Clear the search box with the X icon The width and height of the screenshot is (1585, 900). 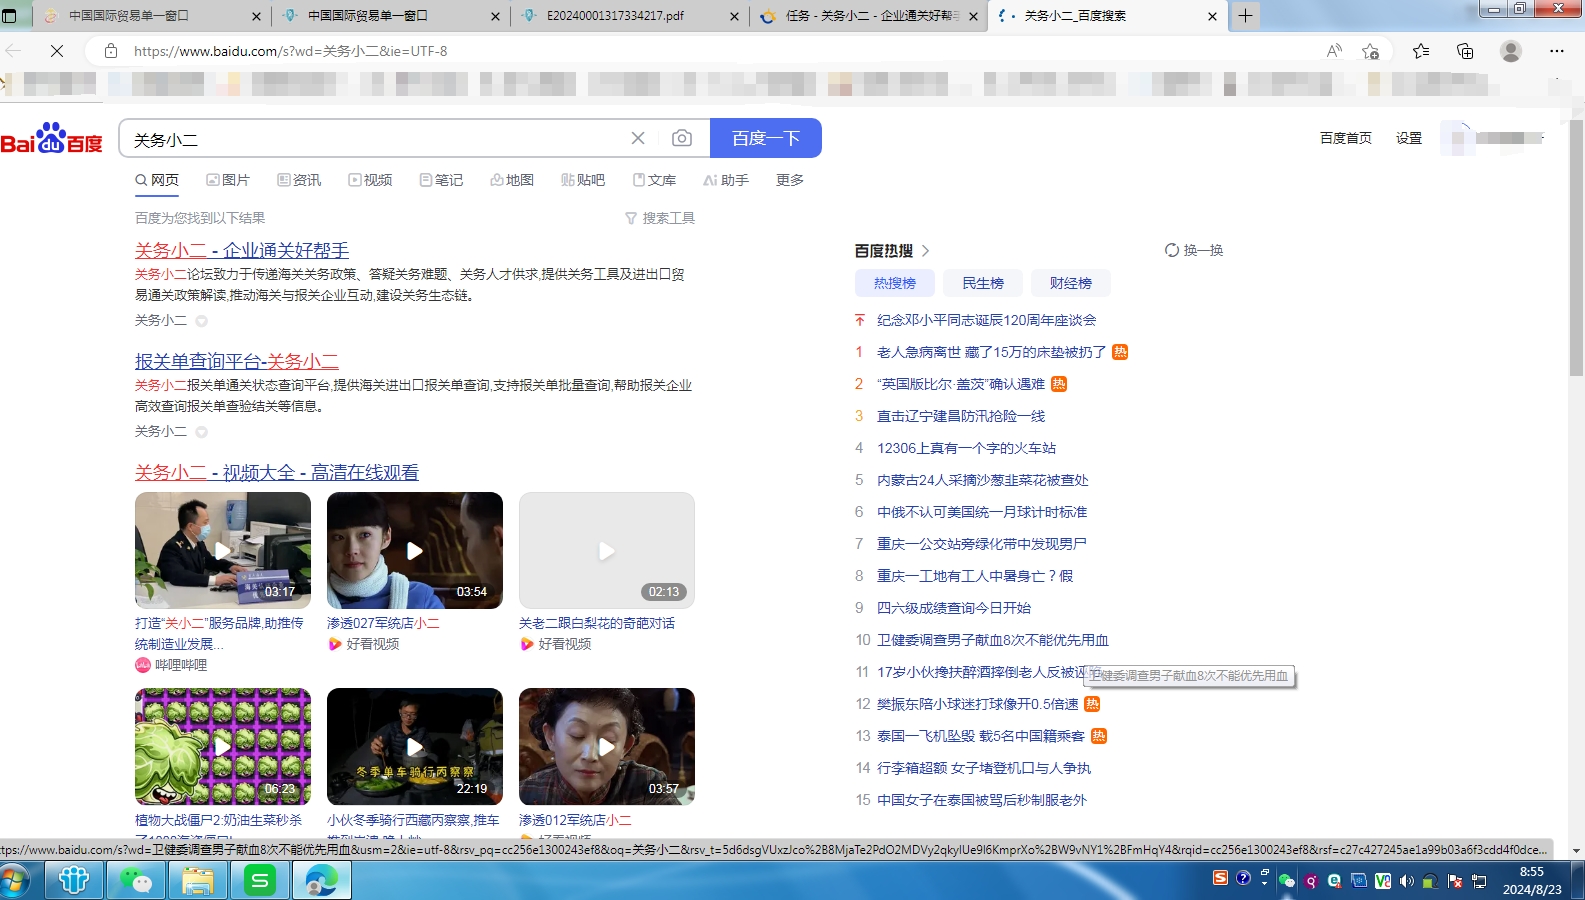[638, 138]
